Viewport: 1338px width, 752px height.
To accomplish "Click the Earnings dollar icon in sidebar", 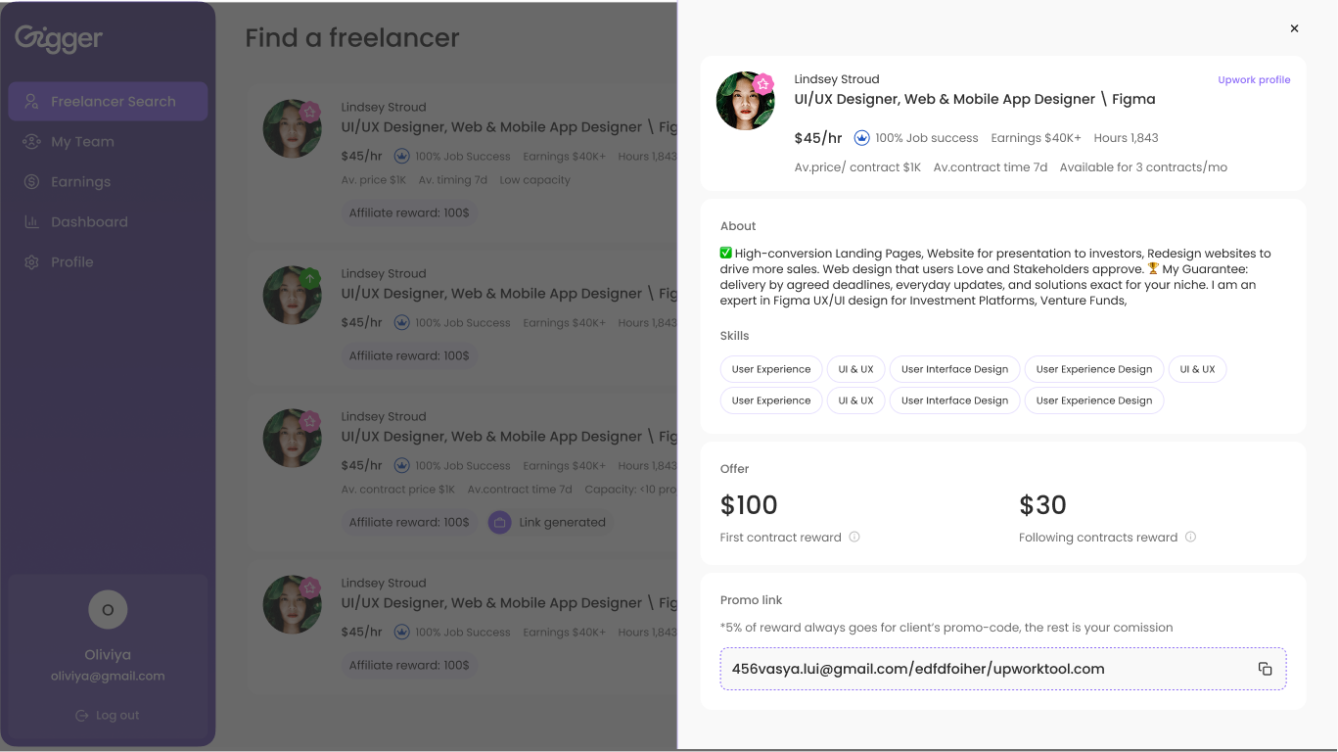I will pyautogui.click(x=31, y=182).
